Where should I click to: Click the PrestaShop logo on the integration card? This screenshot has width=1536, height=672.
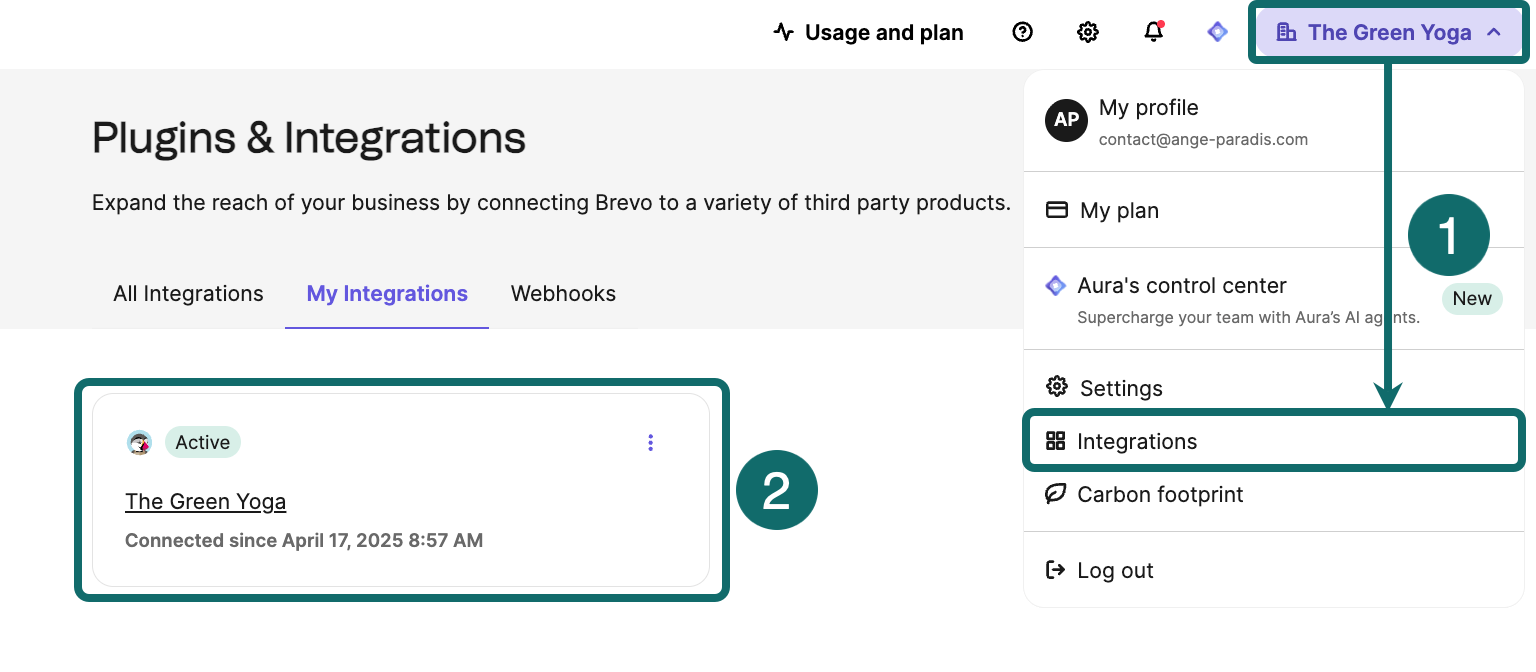pos(139,441)
